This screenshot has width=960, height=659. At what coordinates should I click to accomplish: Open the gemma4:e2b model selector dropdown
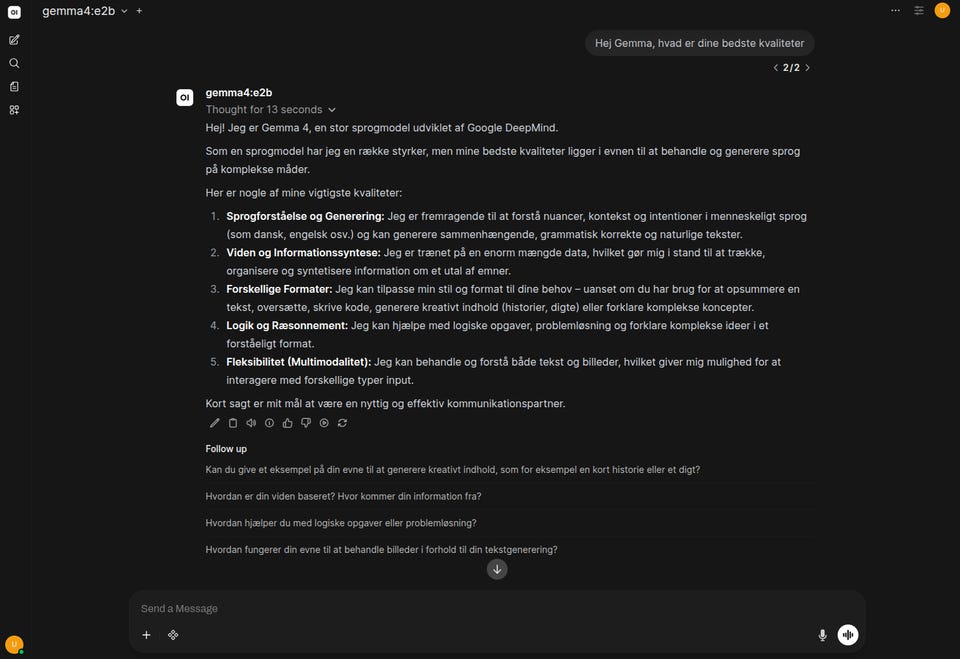[x=84, y=11]
